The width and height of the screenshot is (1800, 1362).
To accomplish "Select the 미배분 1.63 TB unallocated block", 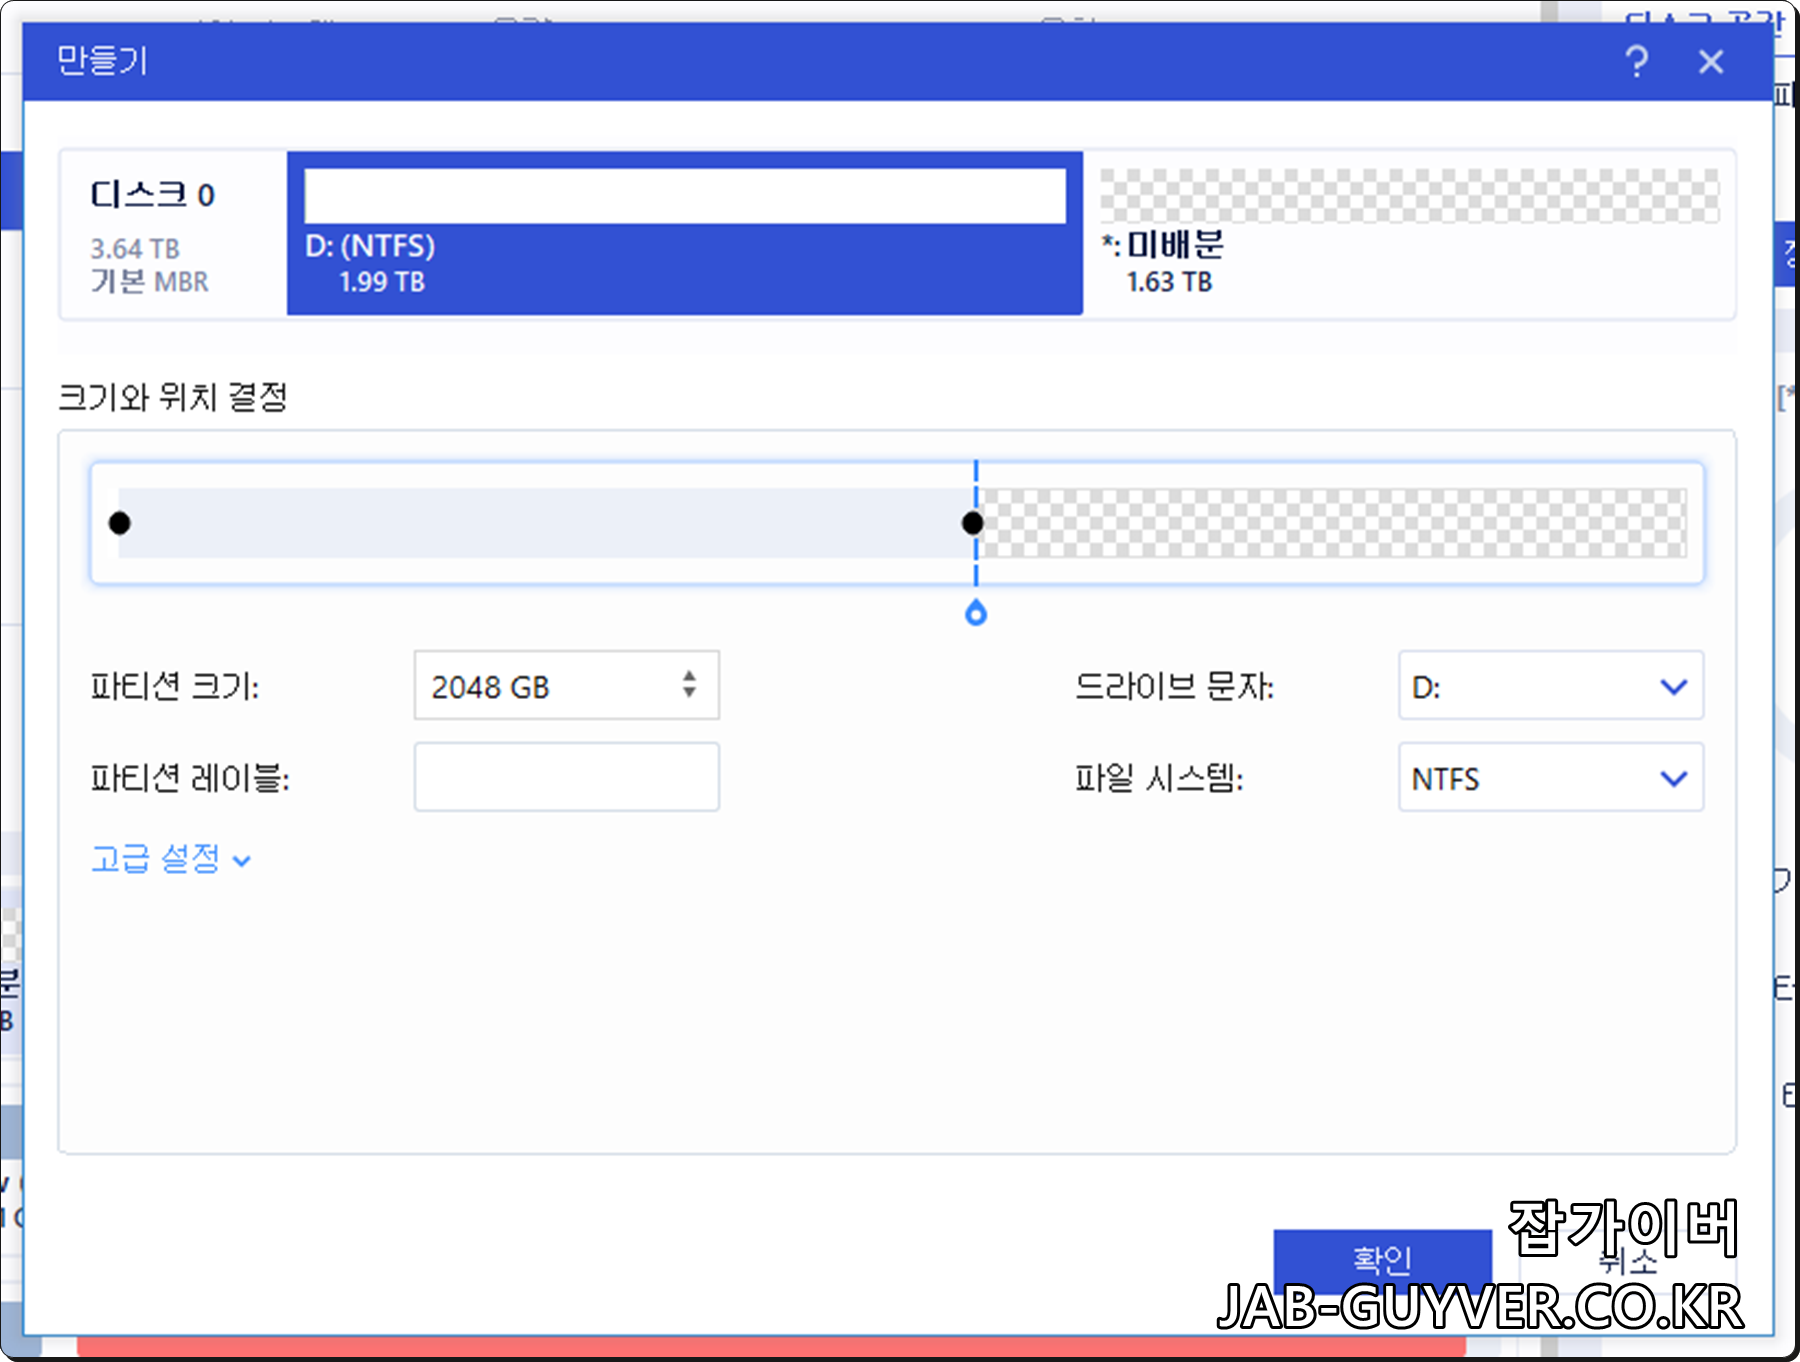I will [1410, 233].
